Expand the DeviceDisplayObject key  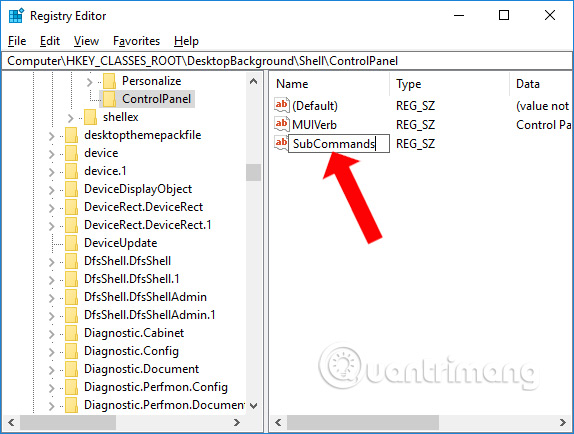coord(52,190)
